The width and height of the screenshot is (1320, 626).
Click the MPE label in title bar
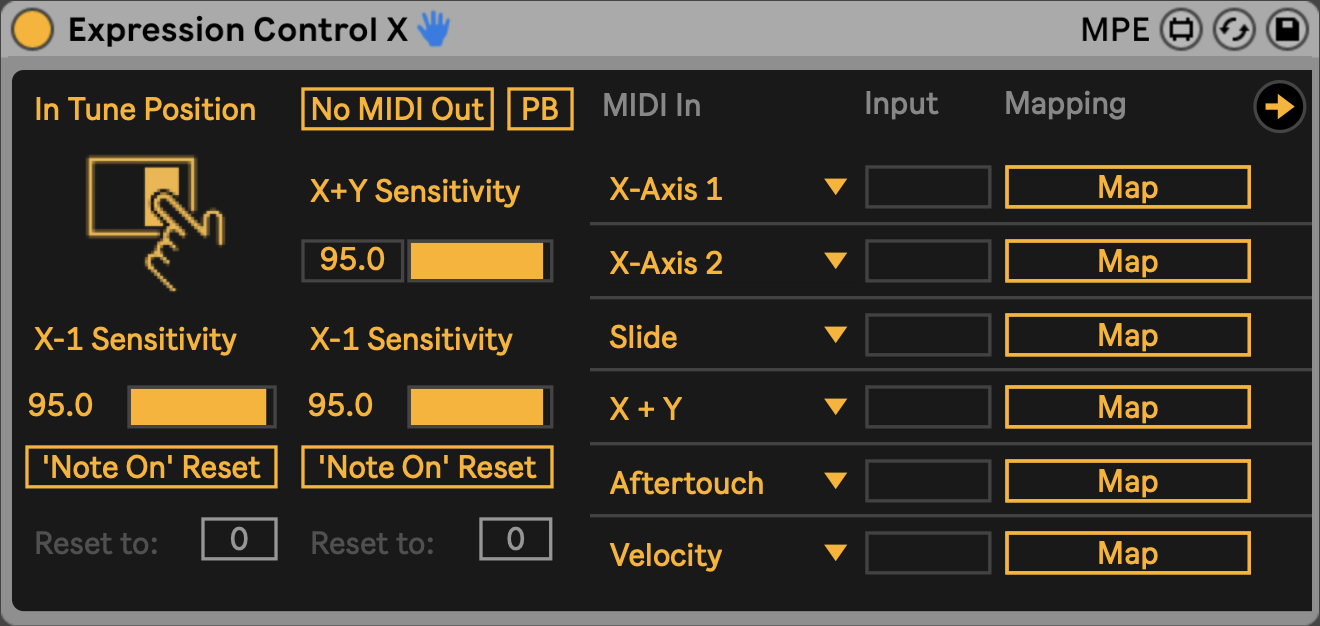pos(1114,30)
